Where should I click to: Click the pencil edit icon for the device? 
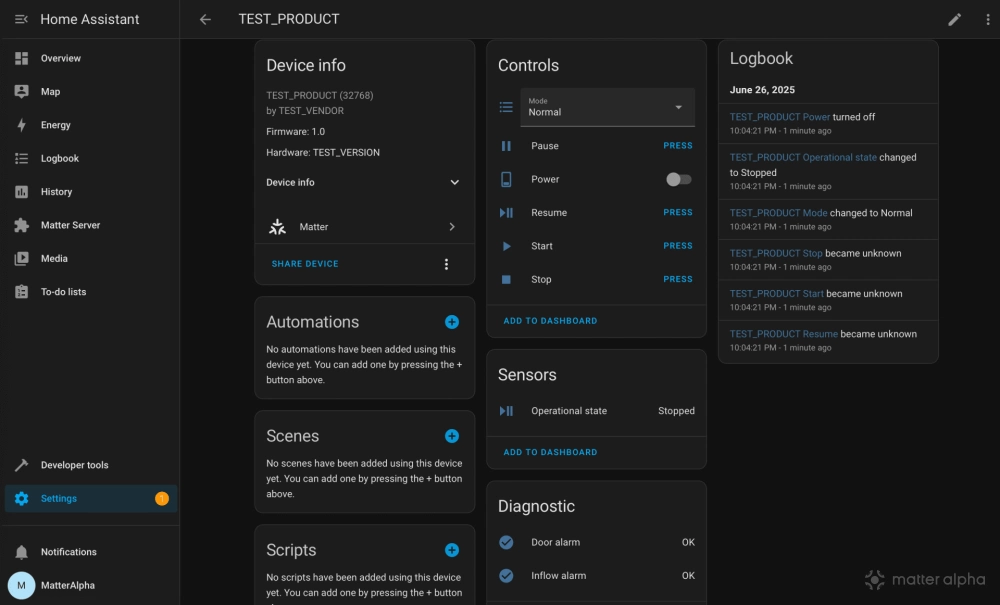pyautogui.click(x=954, y=19)
